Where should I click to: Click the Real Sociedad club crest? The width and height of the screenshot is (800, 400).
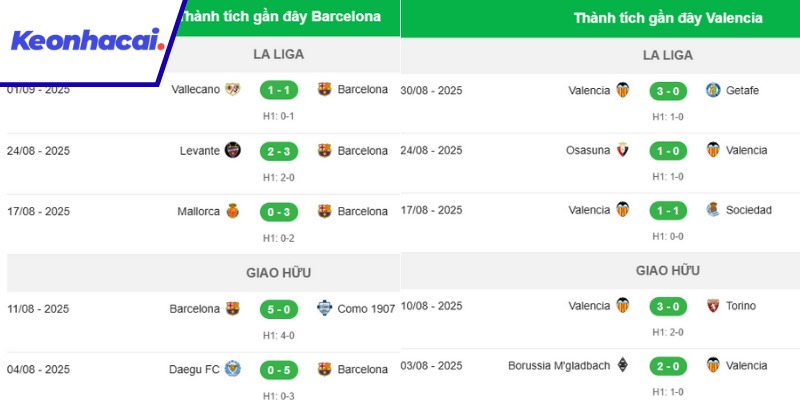coord(713,210)
